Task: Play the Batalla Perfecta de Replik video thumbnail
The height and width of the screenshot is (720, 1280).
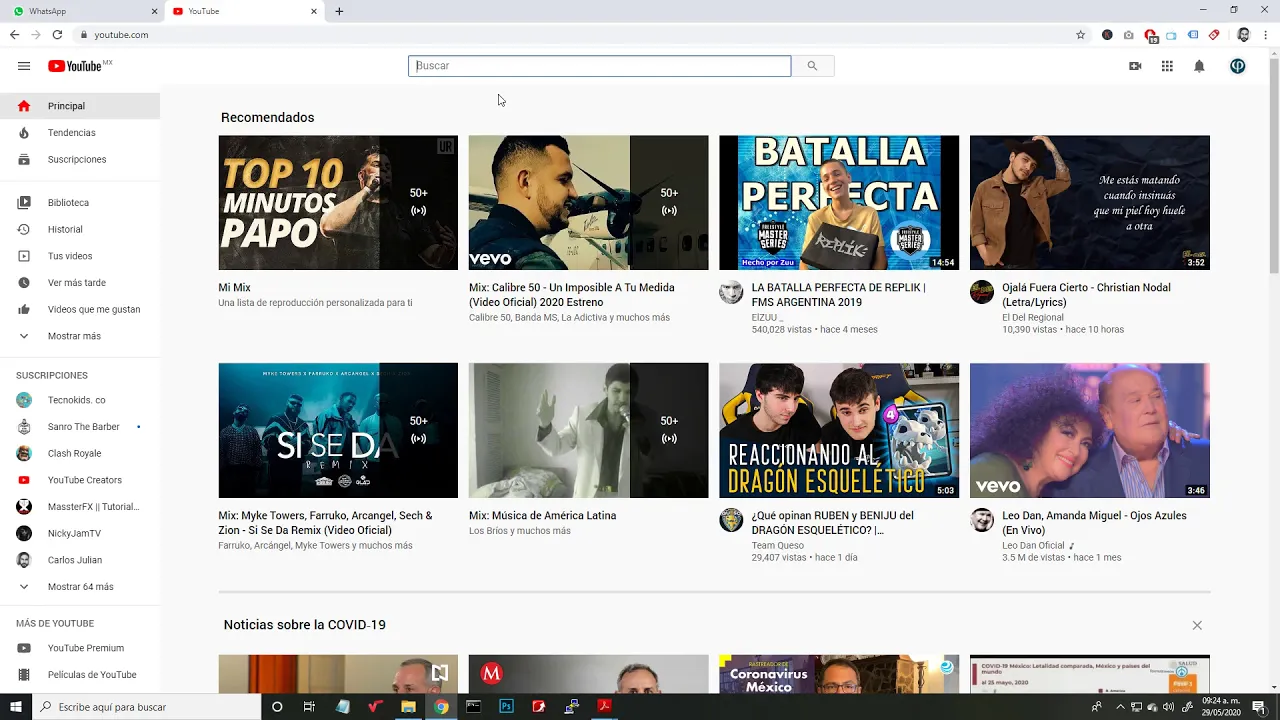Action: [839, 203]
